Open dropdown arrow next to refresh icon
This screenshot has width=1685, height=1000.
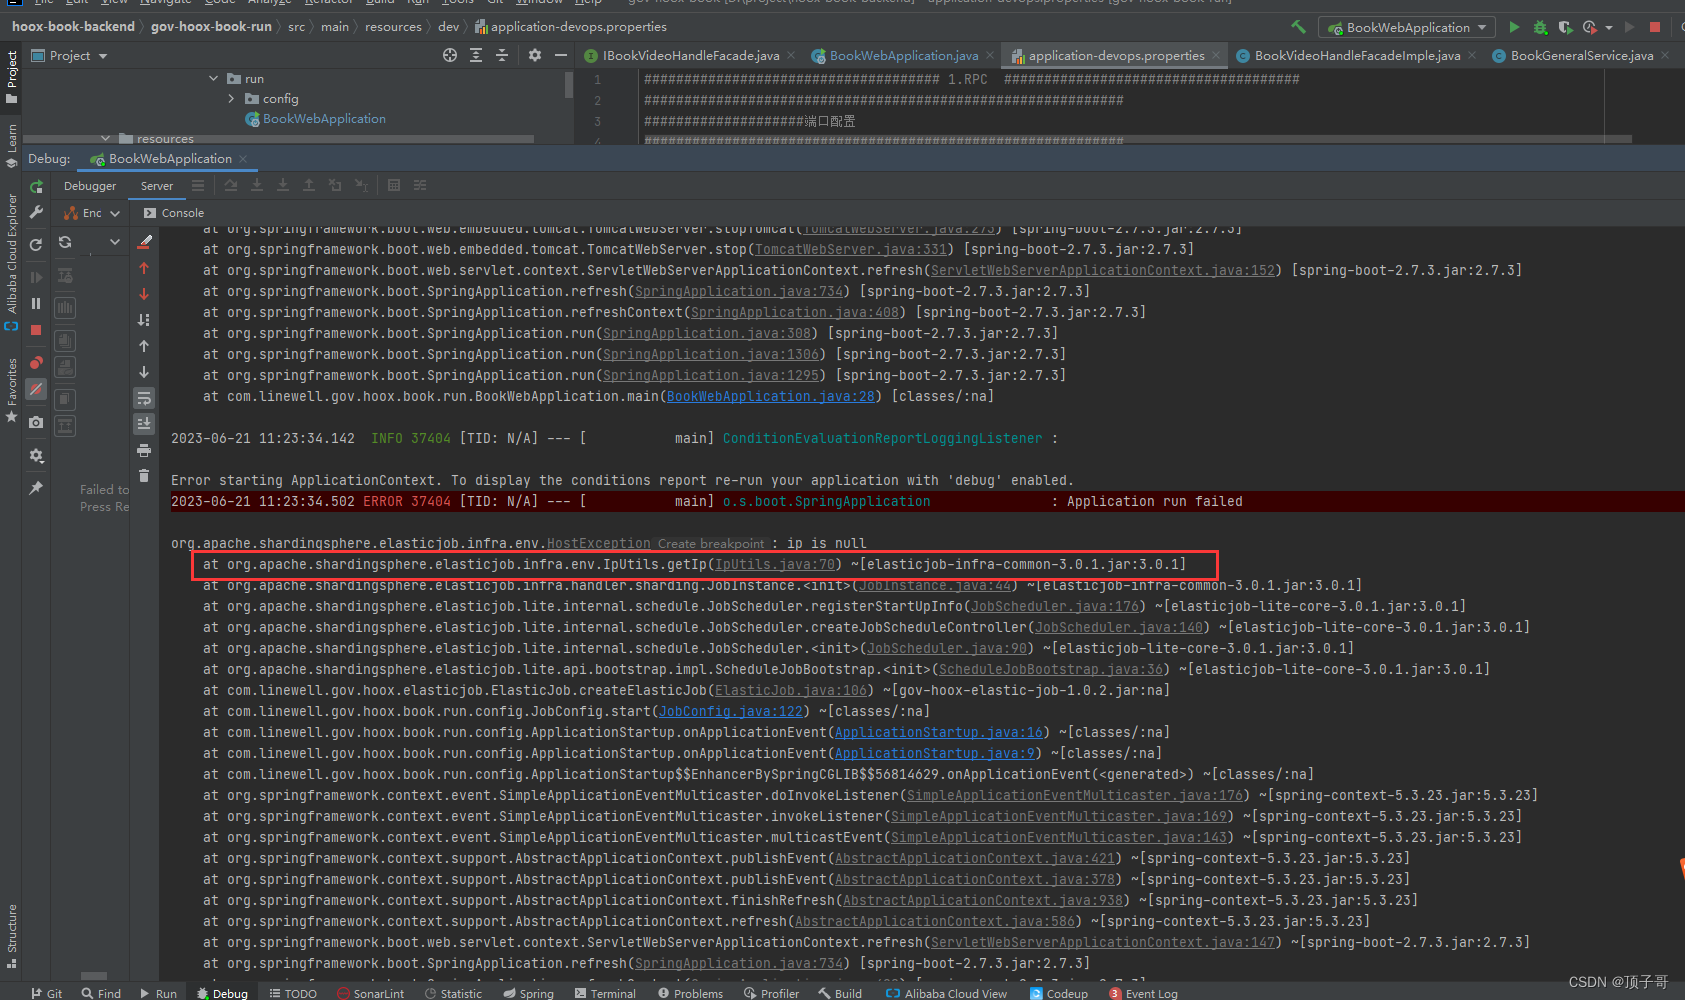pos(115,242)
